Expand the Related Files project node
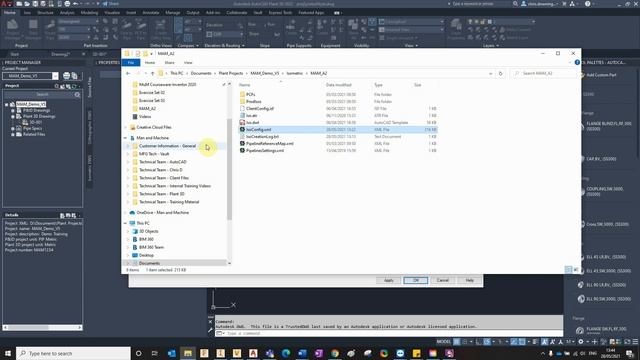This screenshot has width=640, height=360. point(13,134)
